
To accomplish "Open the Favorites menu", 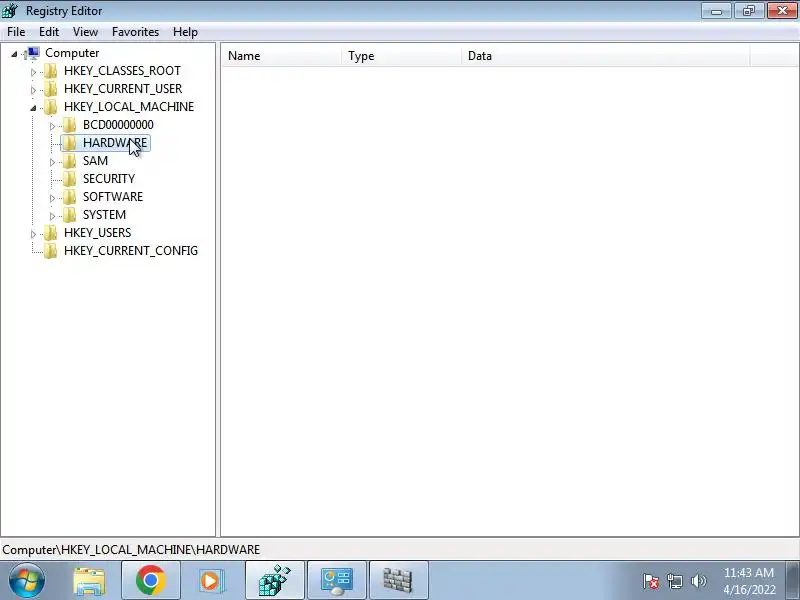I will 135,32.
